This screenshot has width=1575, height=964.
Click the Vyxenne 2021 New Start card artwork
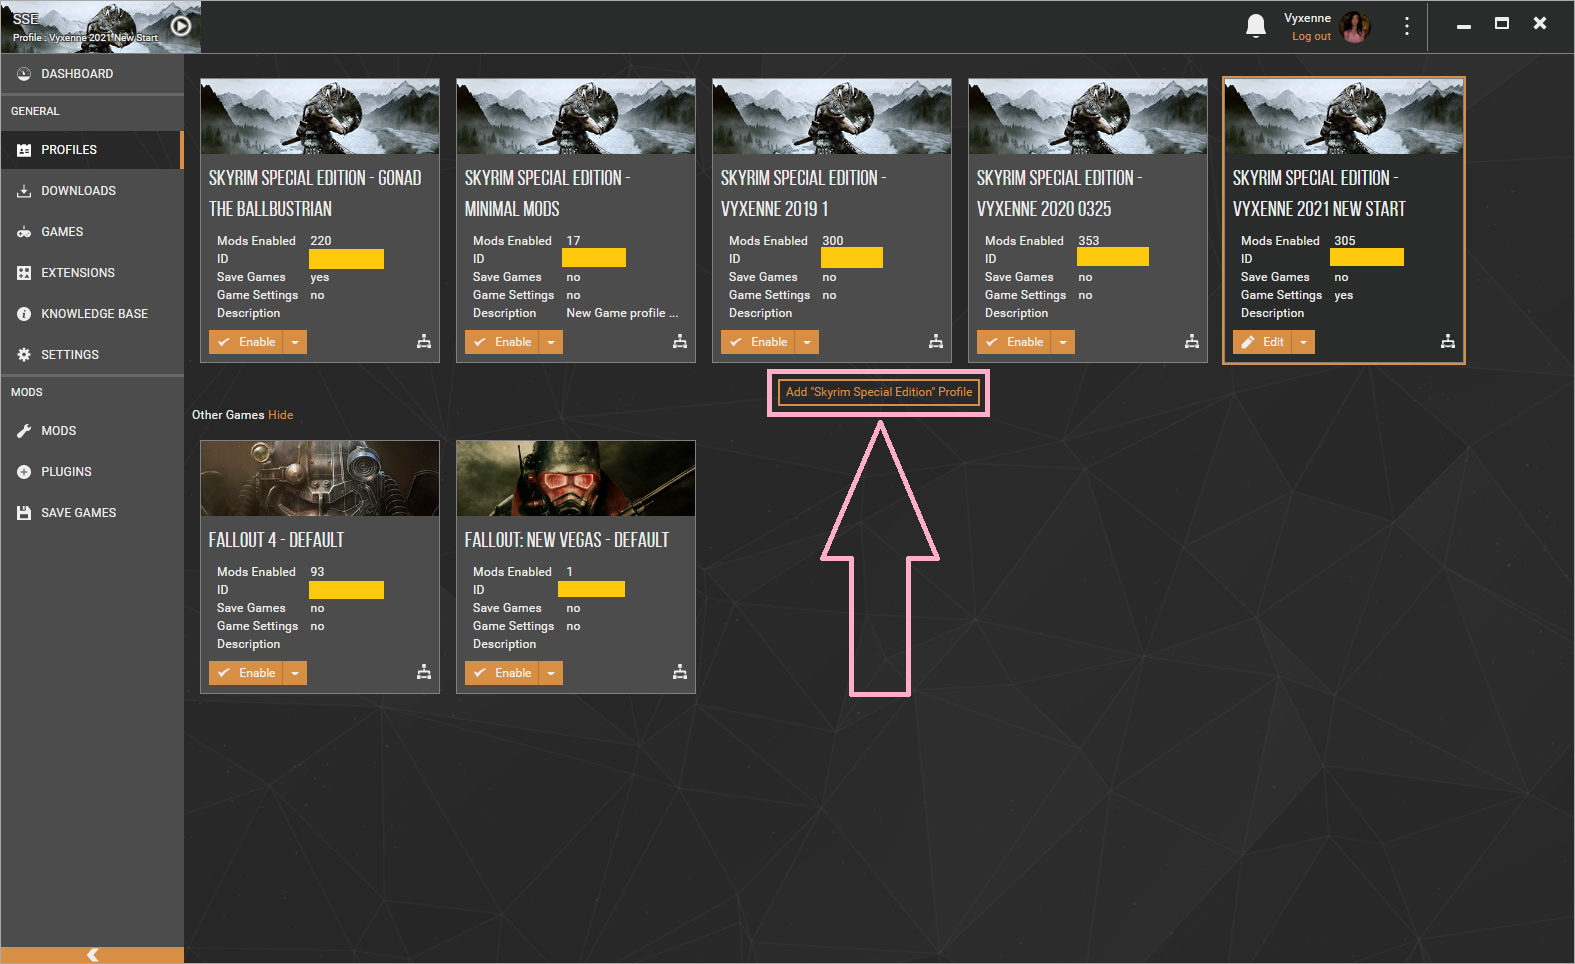click(x=1344, y=116)
